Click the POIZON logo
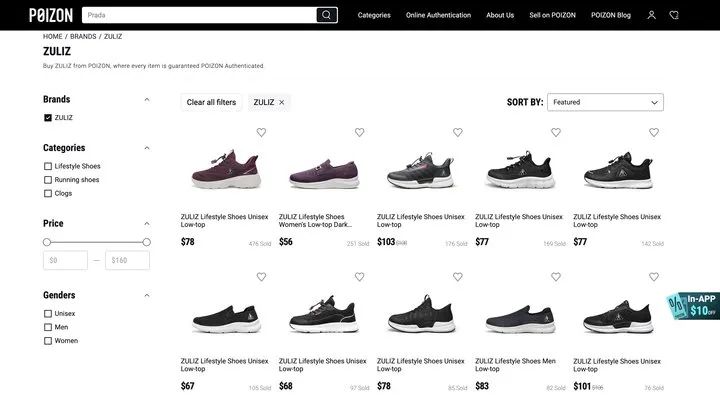 [x=51, y=15]
